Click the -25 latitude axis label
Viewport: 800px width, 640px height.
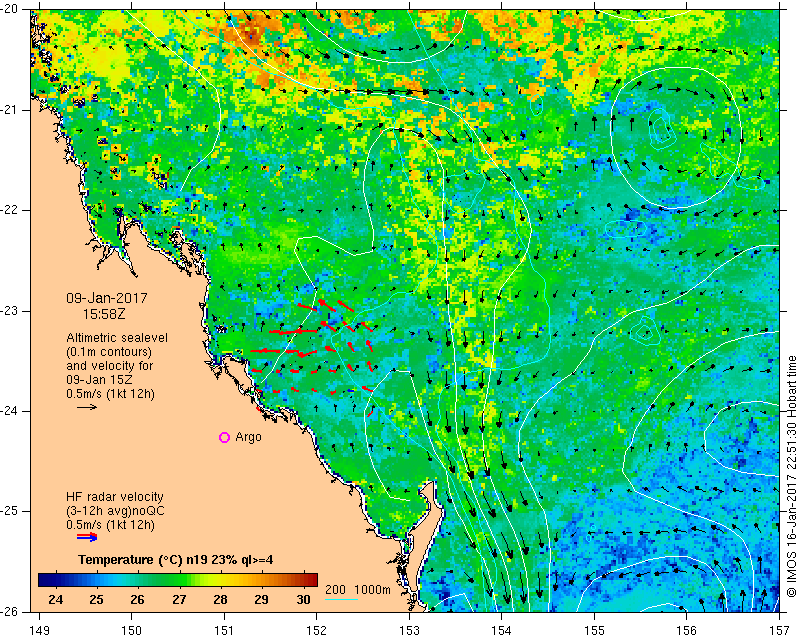click(x=9, y=511)
